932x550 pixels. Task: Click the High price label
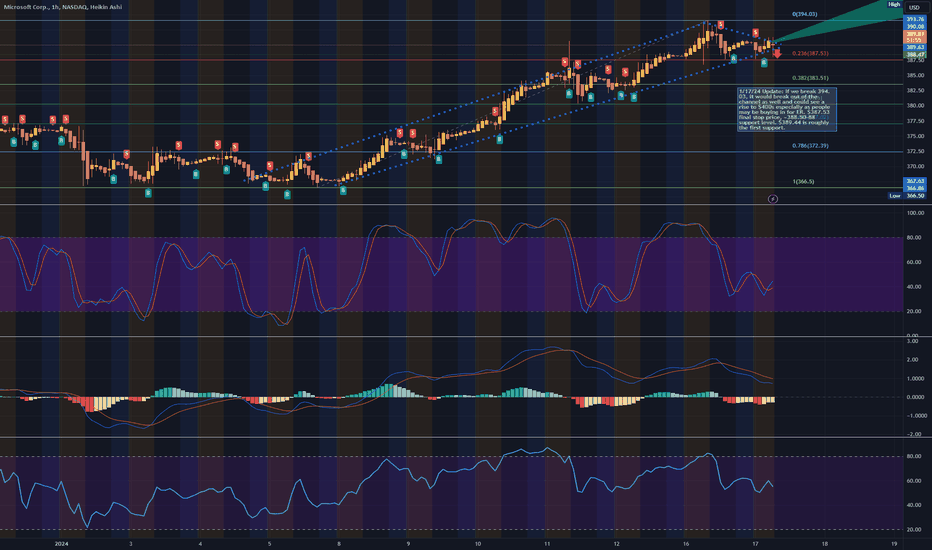[x=894, y=4]
